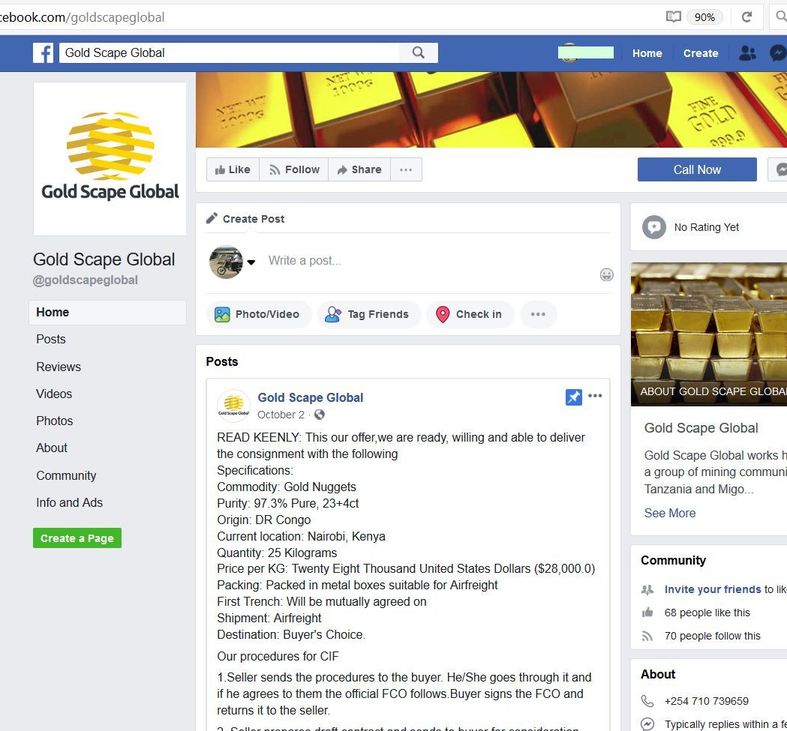Open the About sidebar section
787x731 pixels.
tap(51, 448)
